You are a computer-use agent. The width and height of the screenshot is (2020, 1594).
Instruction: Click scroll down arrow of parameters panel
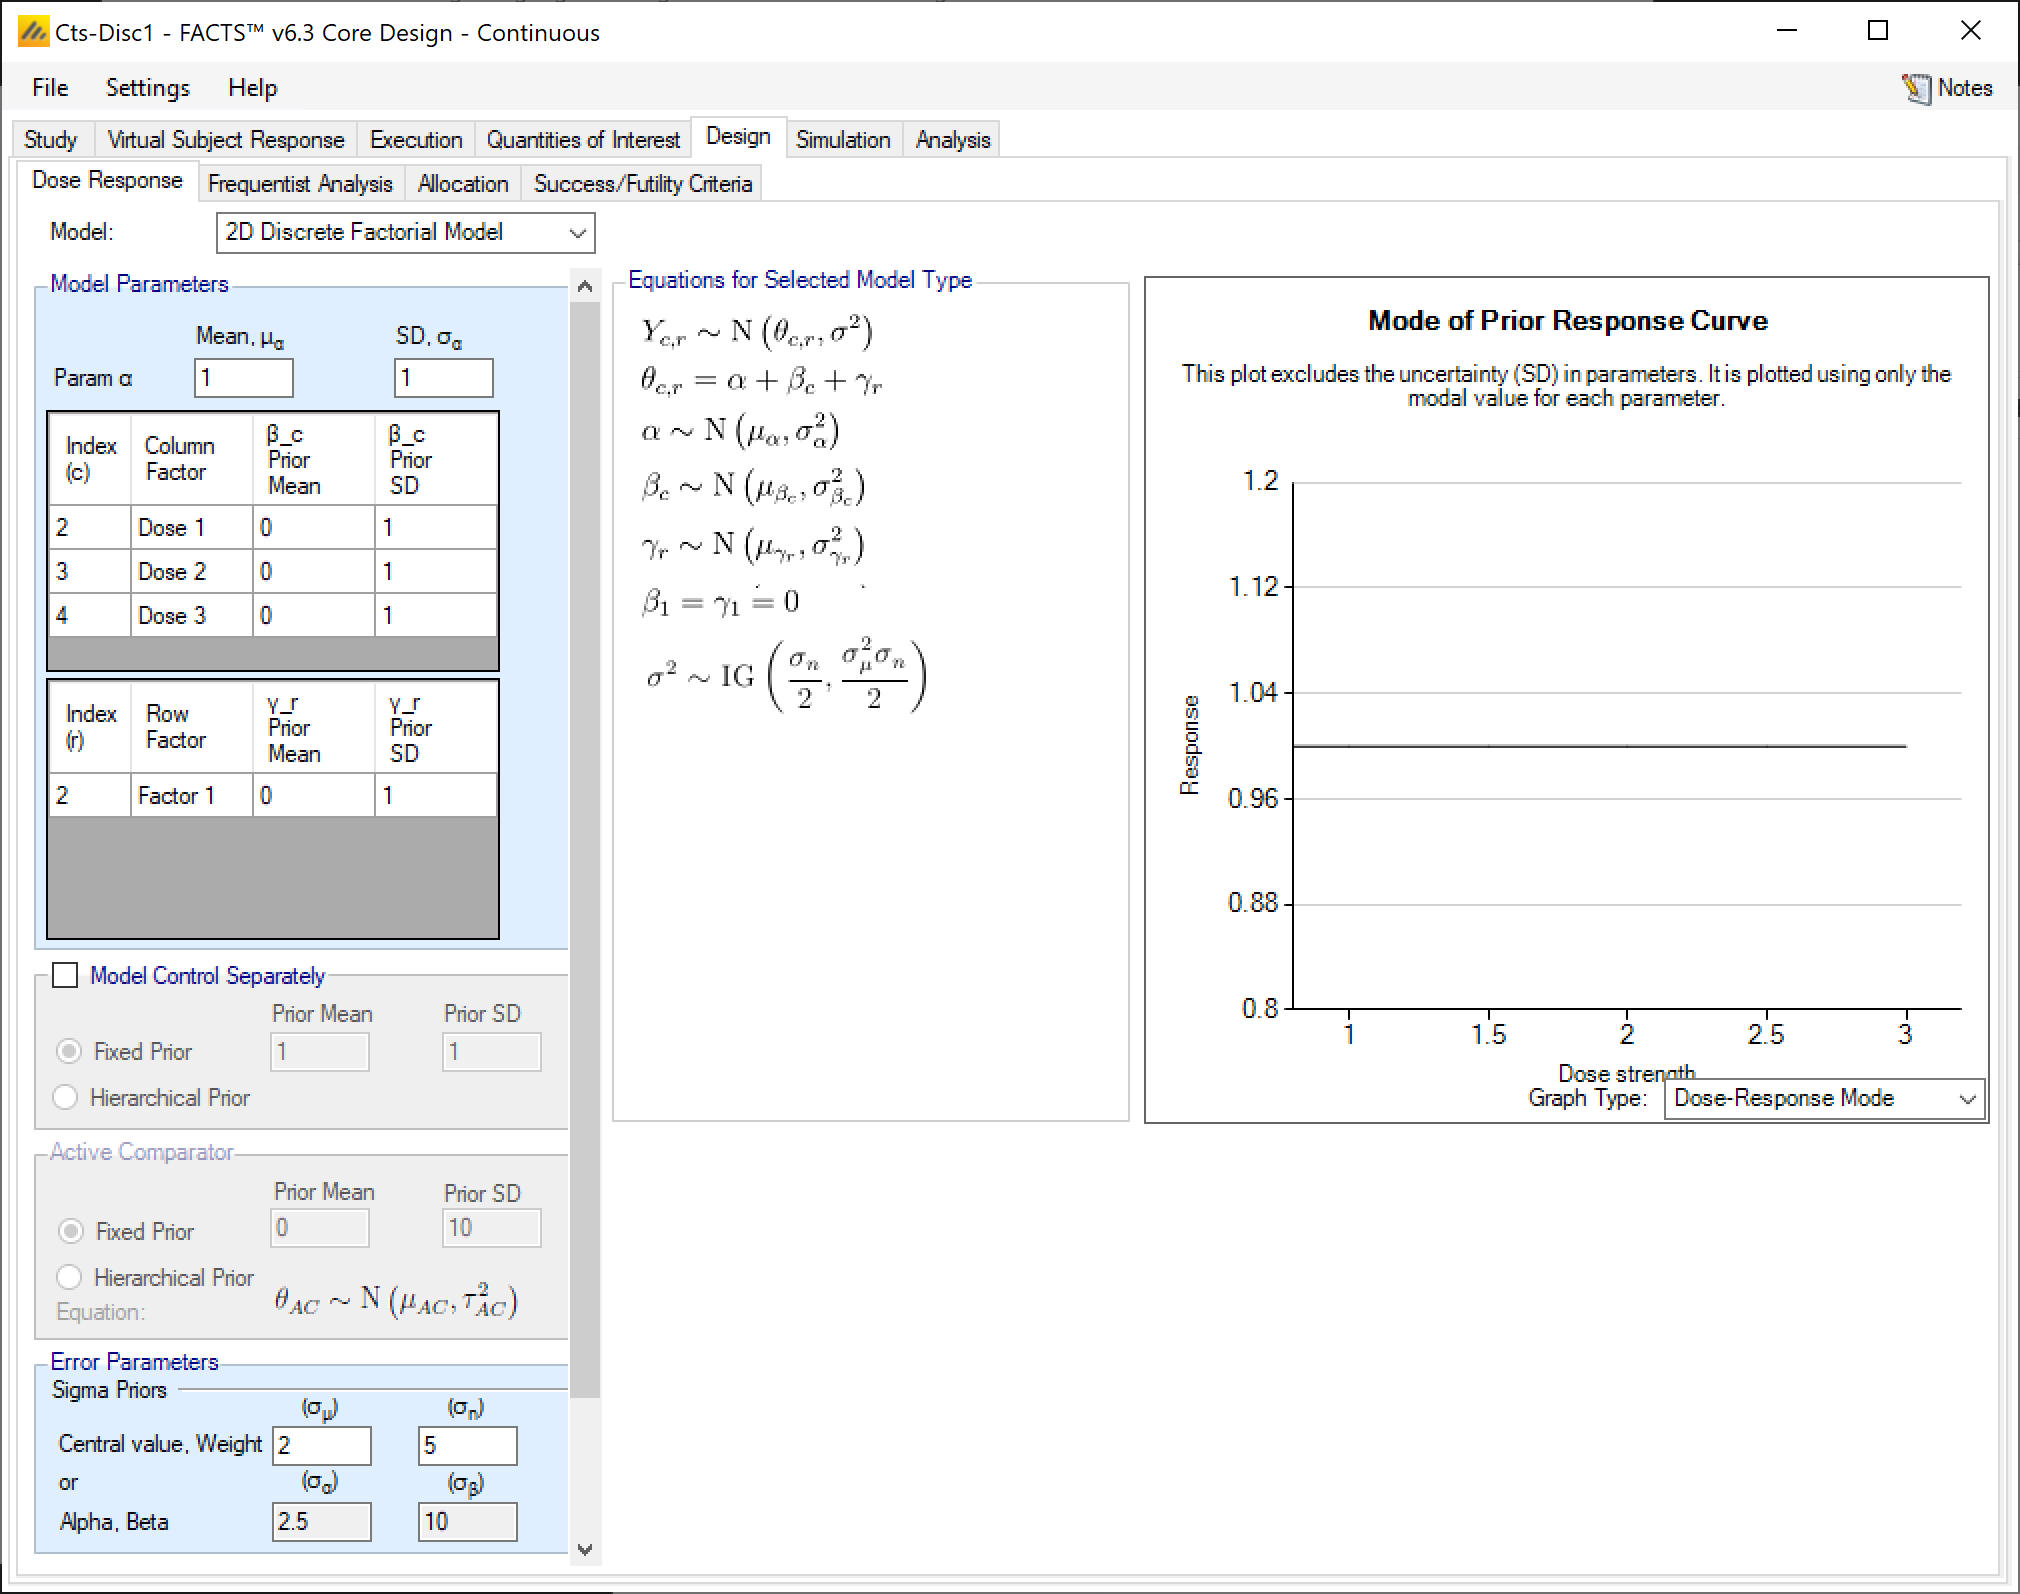pyautogui.click(x=585, y=1550)
